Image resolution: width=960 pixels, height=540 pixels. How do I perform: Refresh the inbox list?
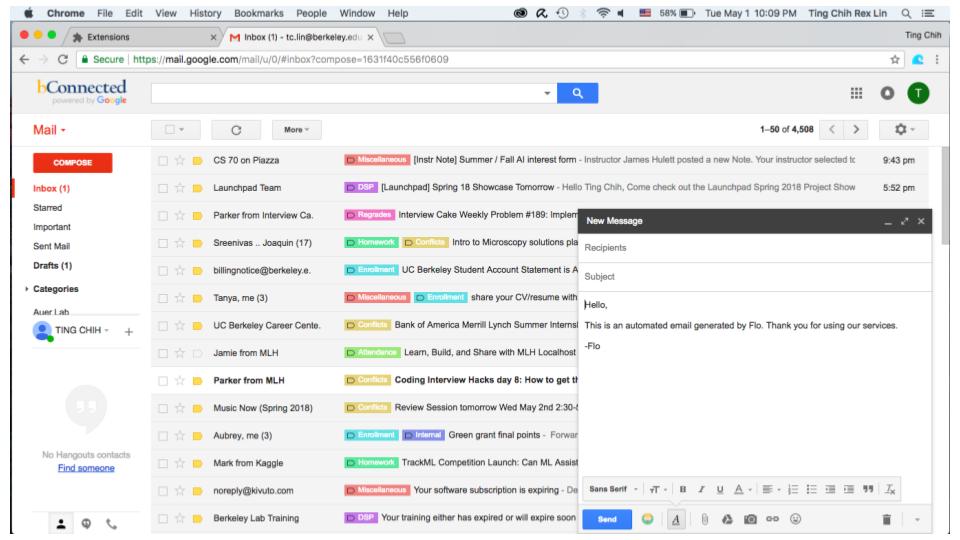(x=236, y=130)
